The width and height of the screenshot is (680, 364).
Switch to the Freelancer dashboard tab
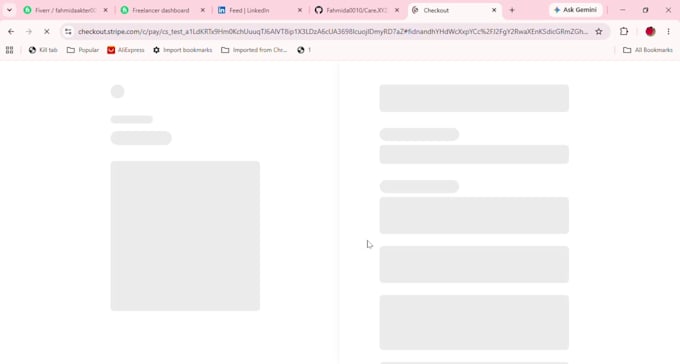click(x=161, y=10)
